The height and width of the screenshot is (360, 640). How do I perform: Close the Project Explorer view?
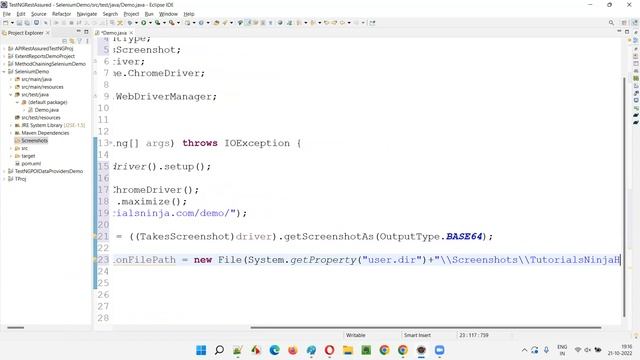click(x=48, y=33)
